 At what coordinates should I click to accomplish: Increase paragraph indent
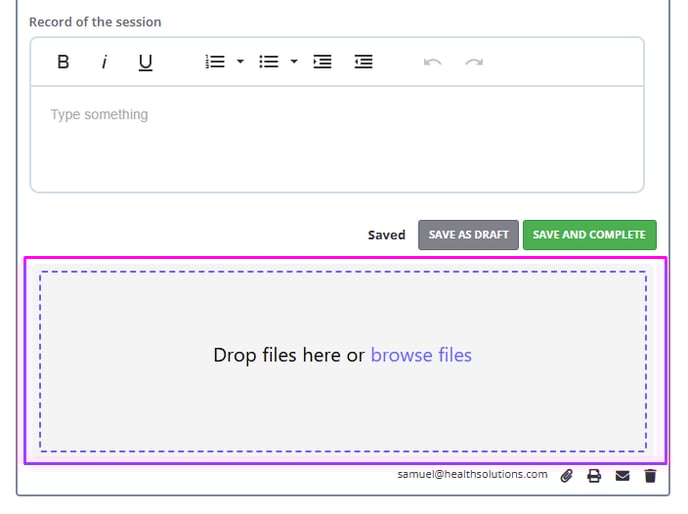pyautogui.click(x=322, y=61)
